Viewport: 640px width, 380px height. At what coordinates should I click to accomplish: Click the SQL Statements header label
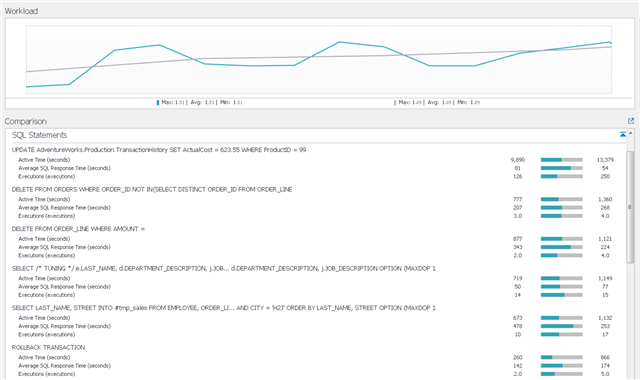click(x=39, y=135)
